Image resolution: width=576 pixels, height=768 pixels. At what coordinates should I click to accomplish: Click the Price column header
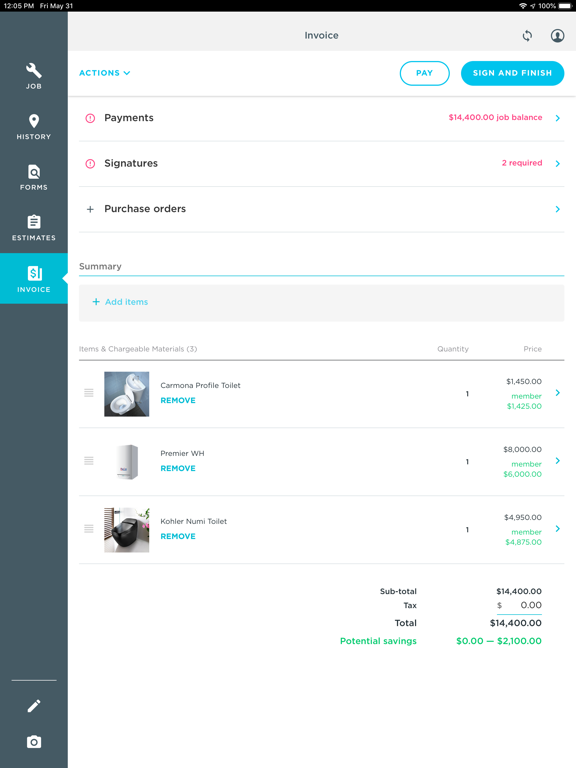pos(532,349)
